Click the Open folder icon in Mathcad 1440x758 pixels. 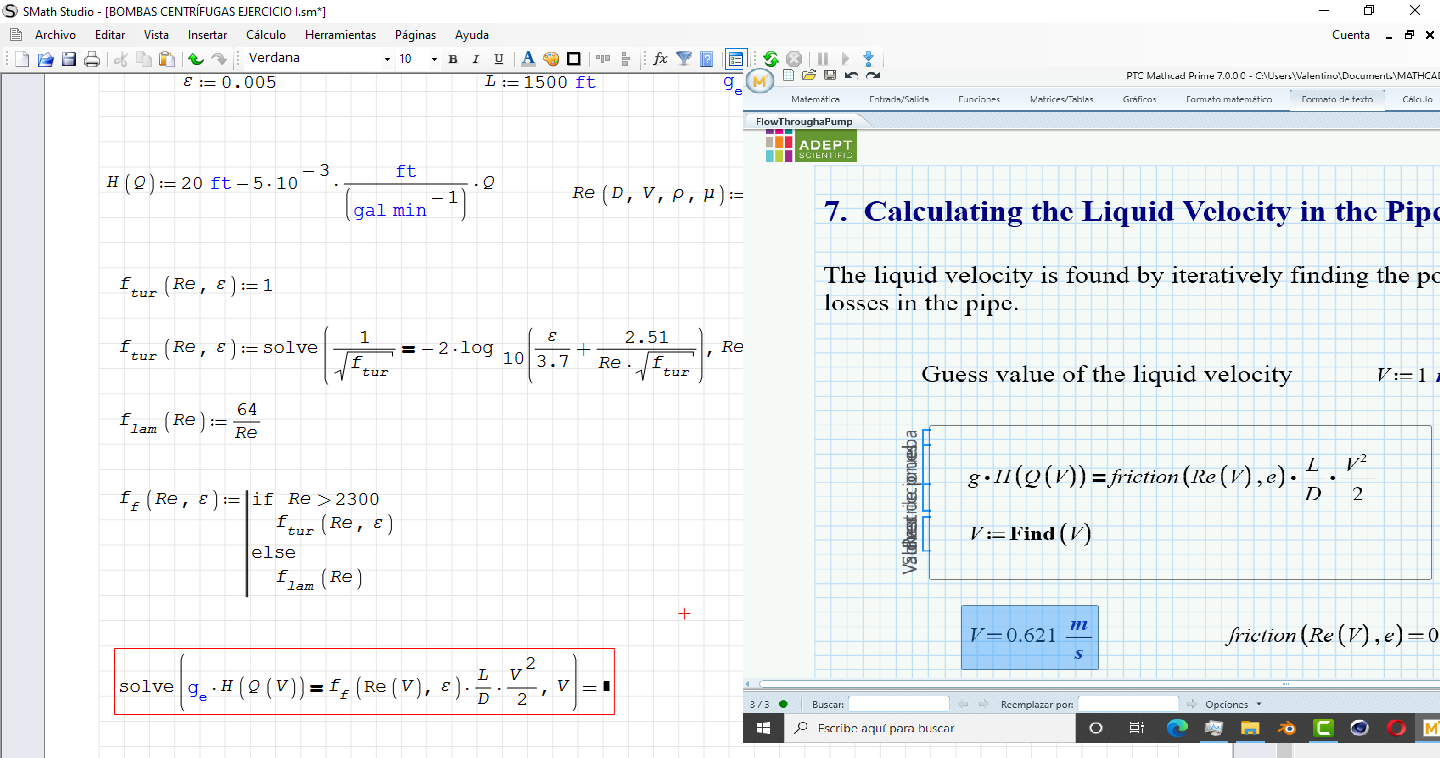click(809, 75)
